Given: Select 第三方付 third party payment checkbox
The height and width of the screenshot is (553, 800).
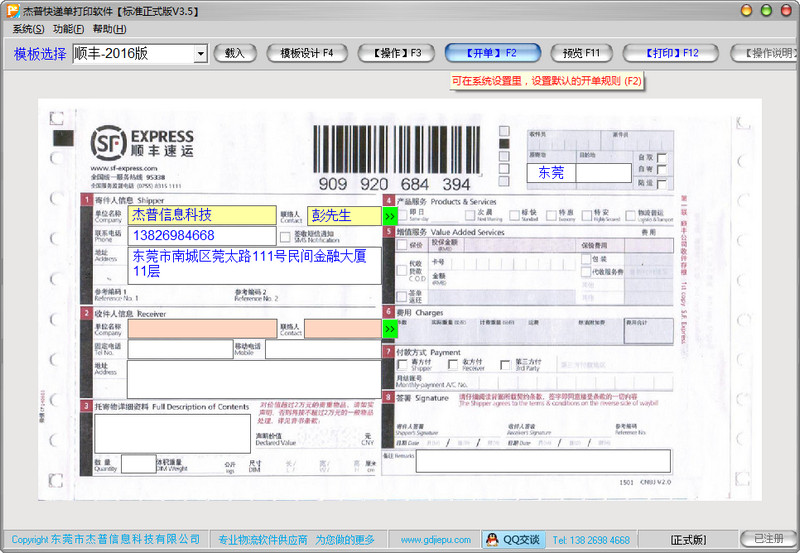Looking at the screenshot, I should click(505, 364).
